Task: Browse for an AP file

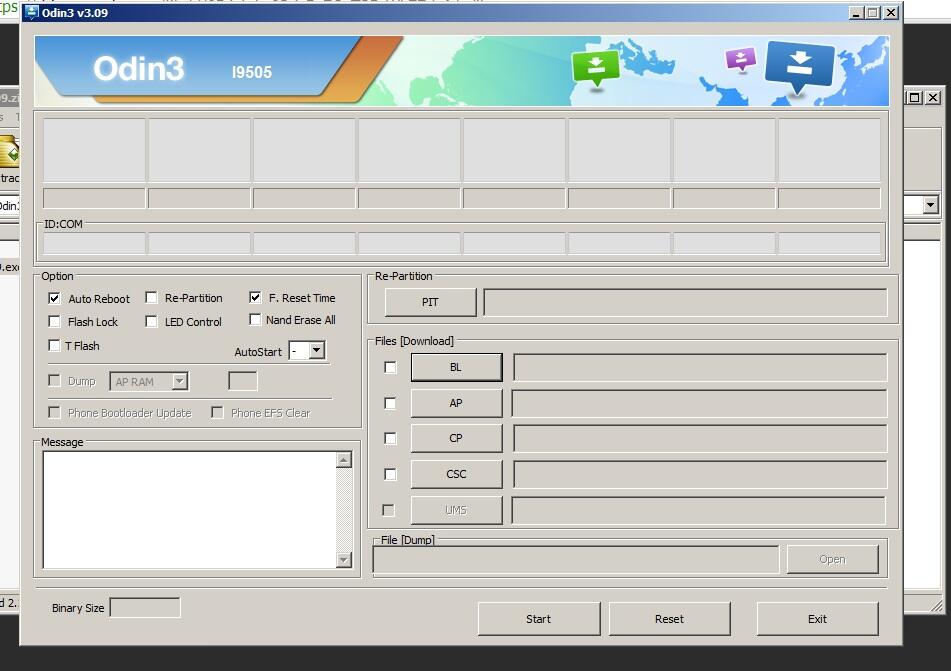Action: pos(456,403)
